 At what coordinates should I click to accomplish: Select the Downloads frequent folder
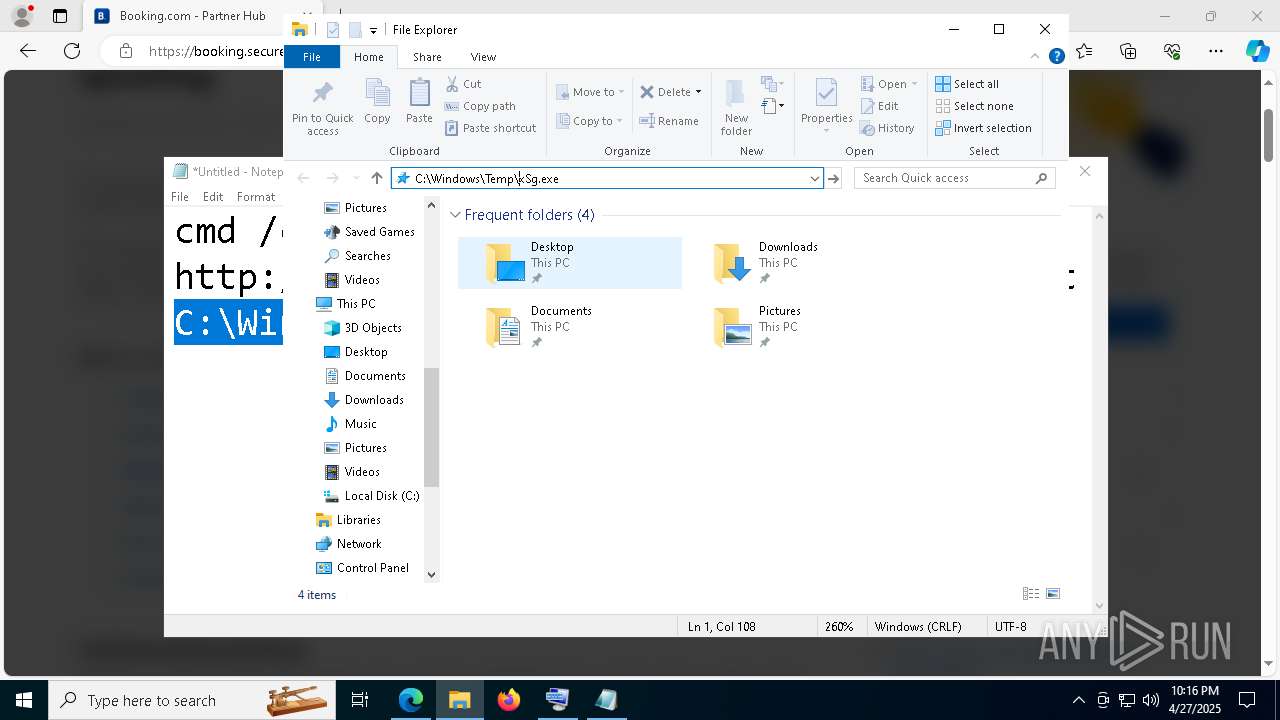[x=796, y=263]
